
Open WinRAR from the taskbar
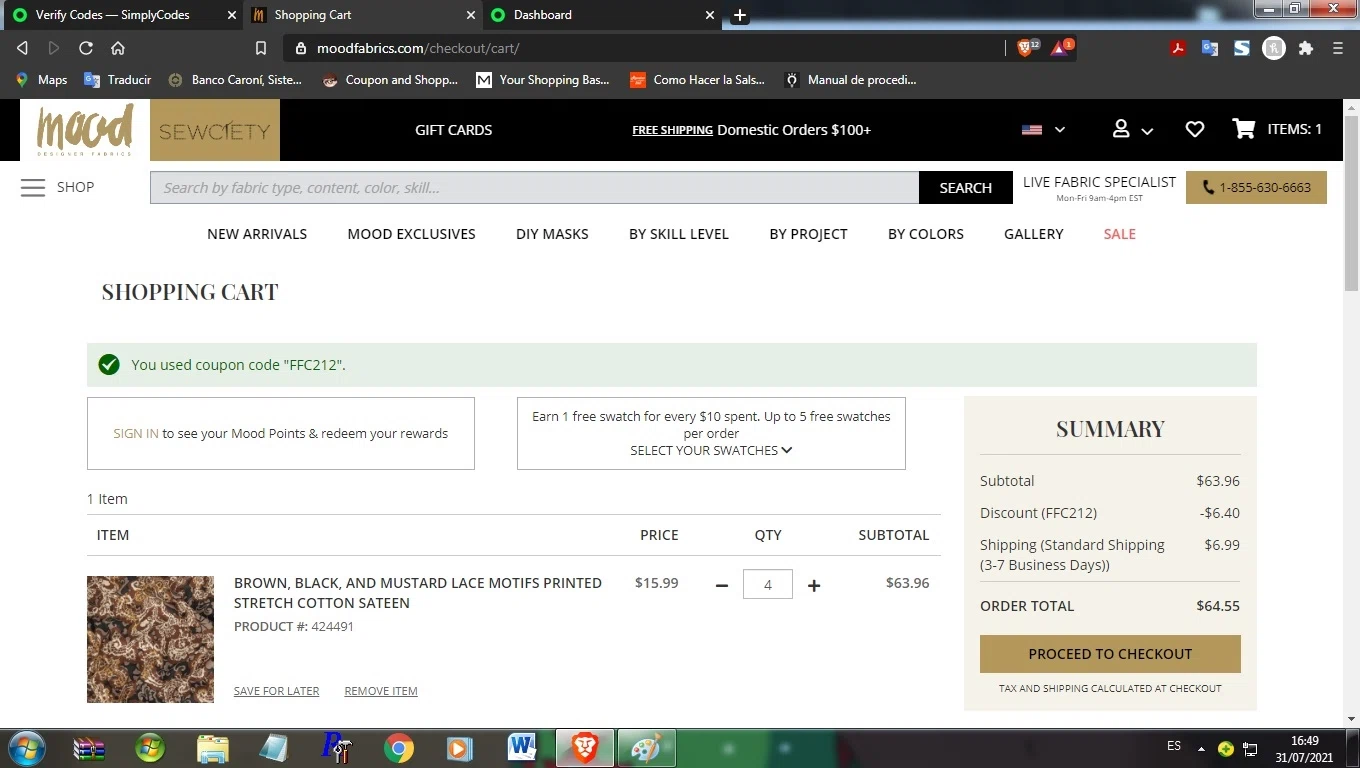[x=90, y=748]
